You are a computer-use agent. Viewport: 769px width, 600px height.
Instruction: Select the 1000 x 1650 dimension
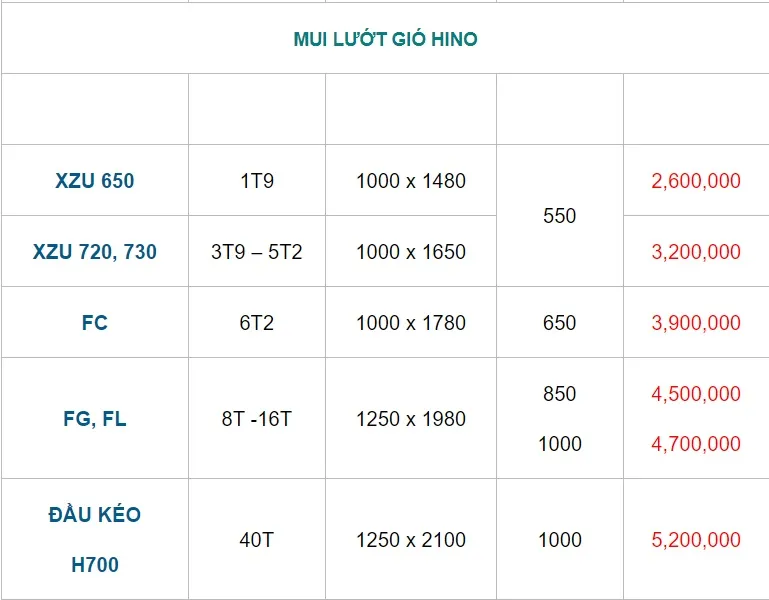pos(410,252)
